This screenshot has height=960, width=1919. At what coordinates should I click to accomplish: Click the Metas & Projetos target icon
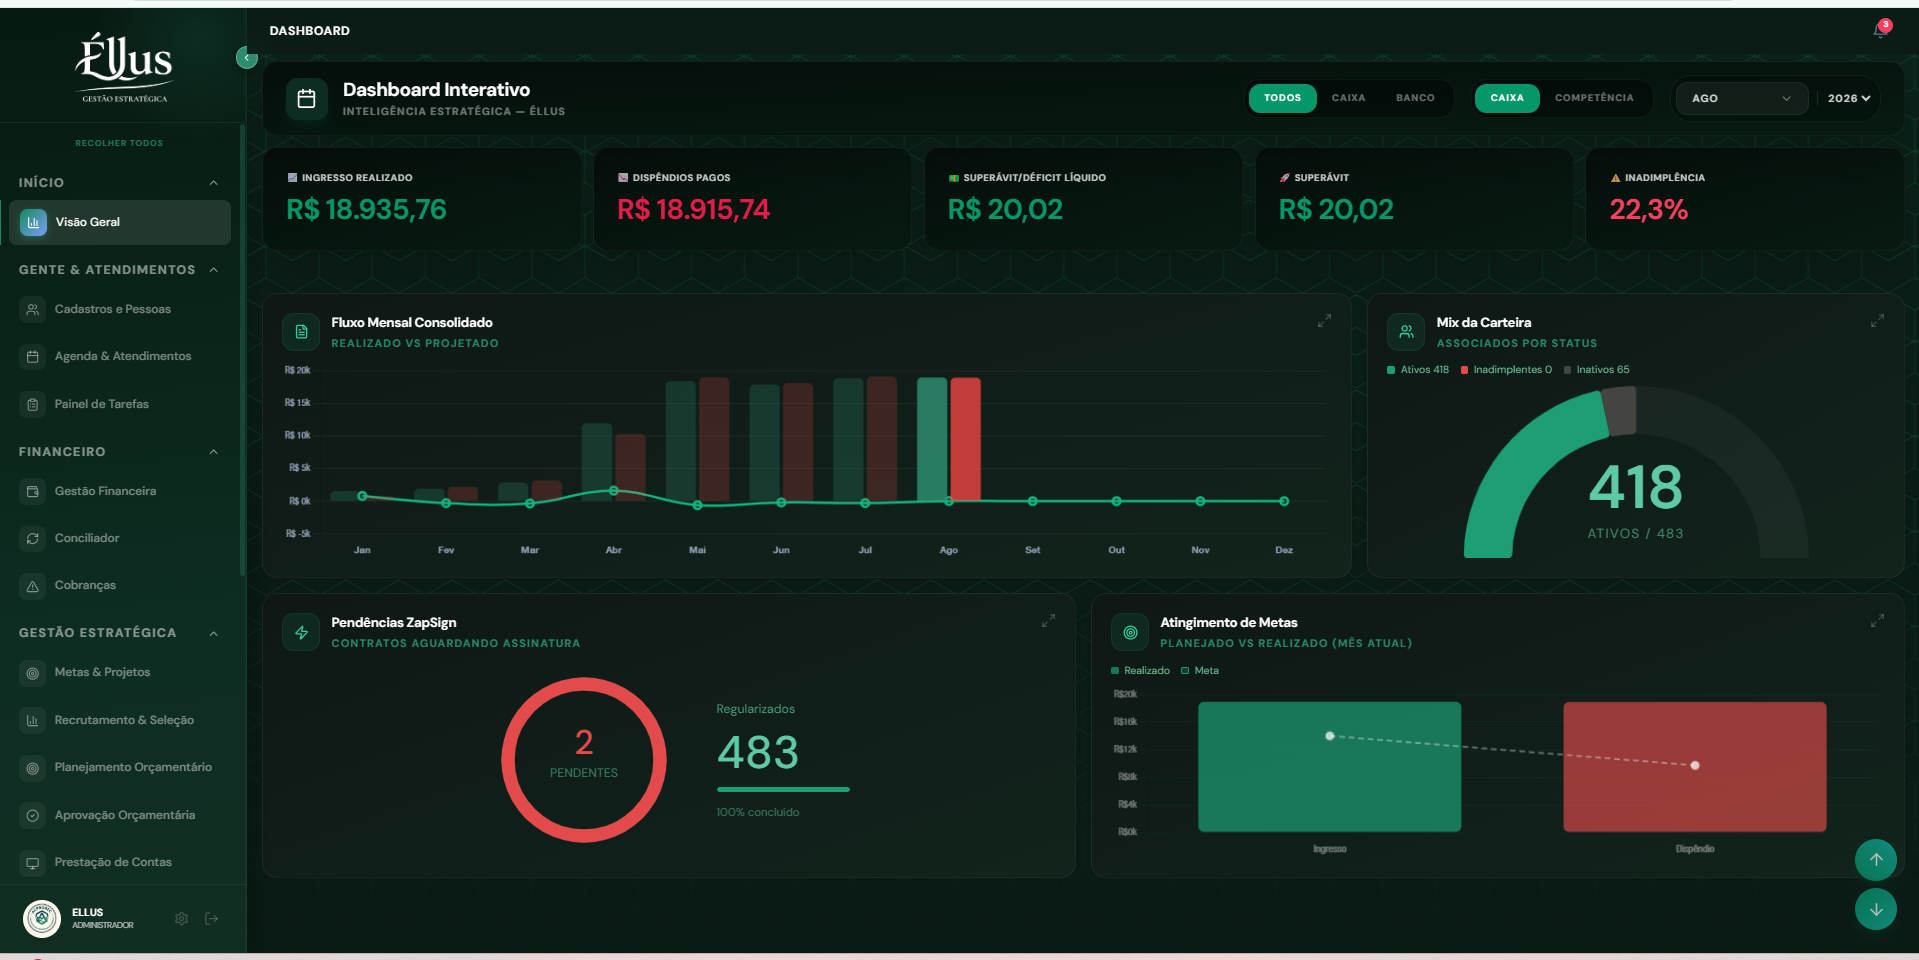[33, 673]
